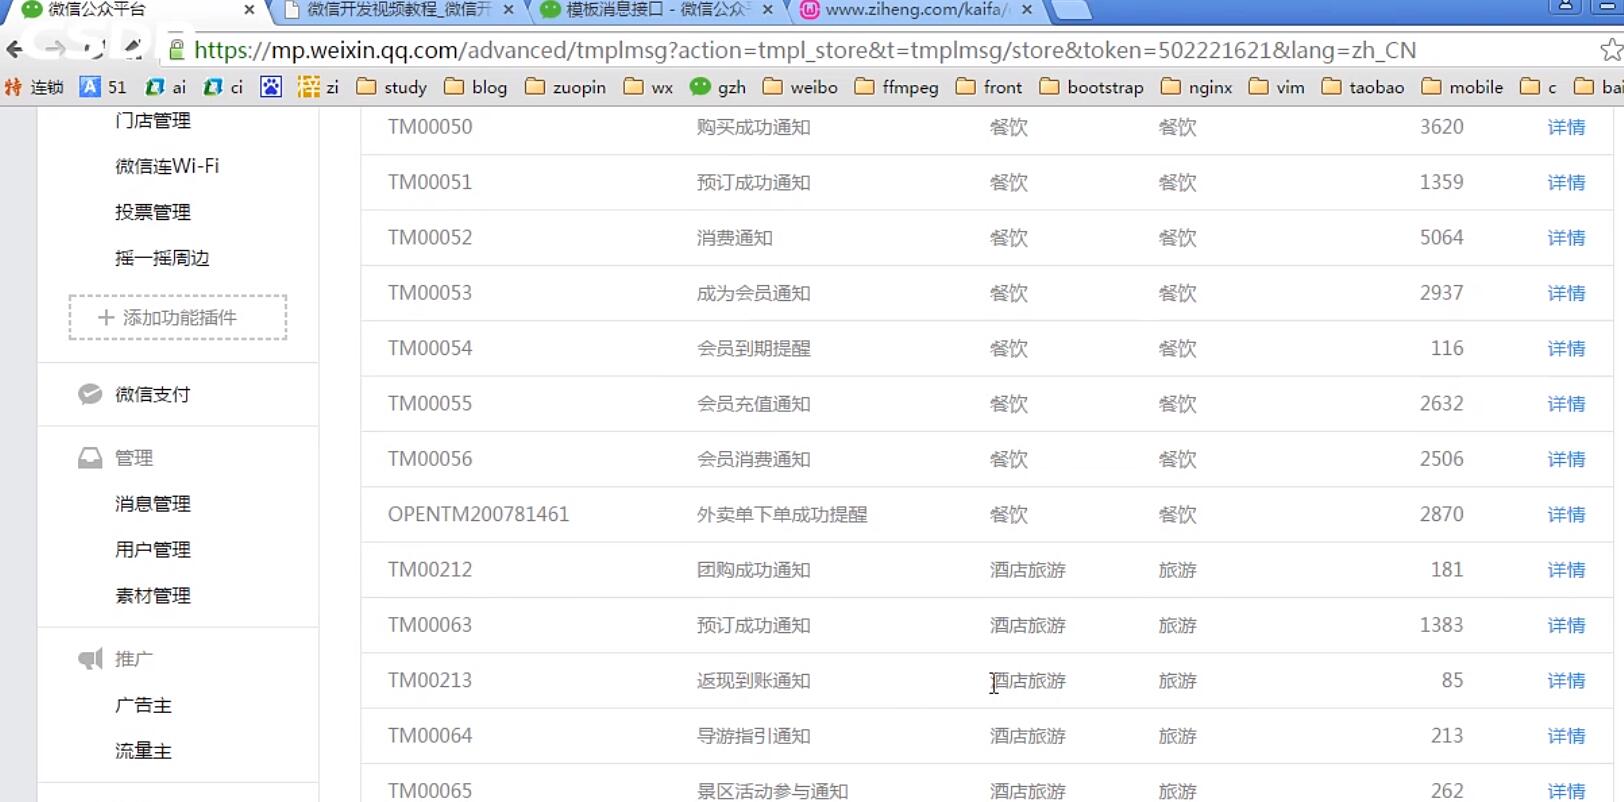Select the 返现到账通知 title text
Image resolution: width=1624 pixels, height=802 pixels.
coord(753,680)
